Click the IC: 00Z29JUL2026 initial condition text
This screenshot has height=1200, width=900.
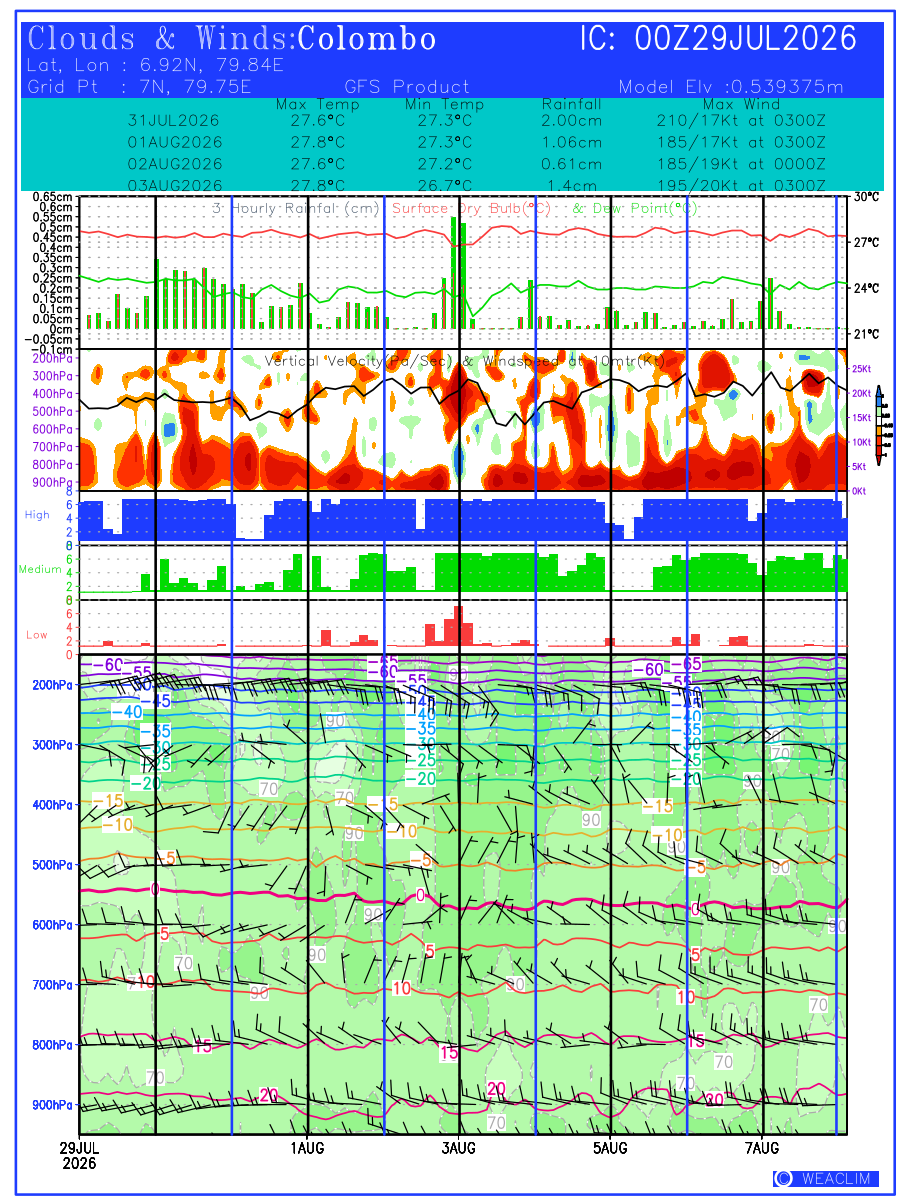[719, 39]
